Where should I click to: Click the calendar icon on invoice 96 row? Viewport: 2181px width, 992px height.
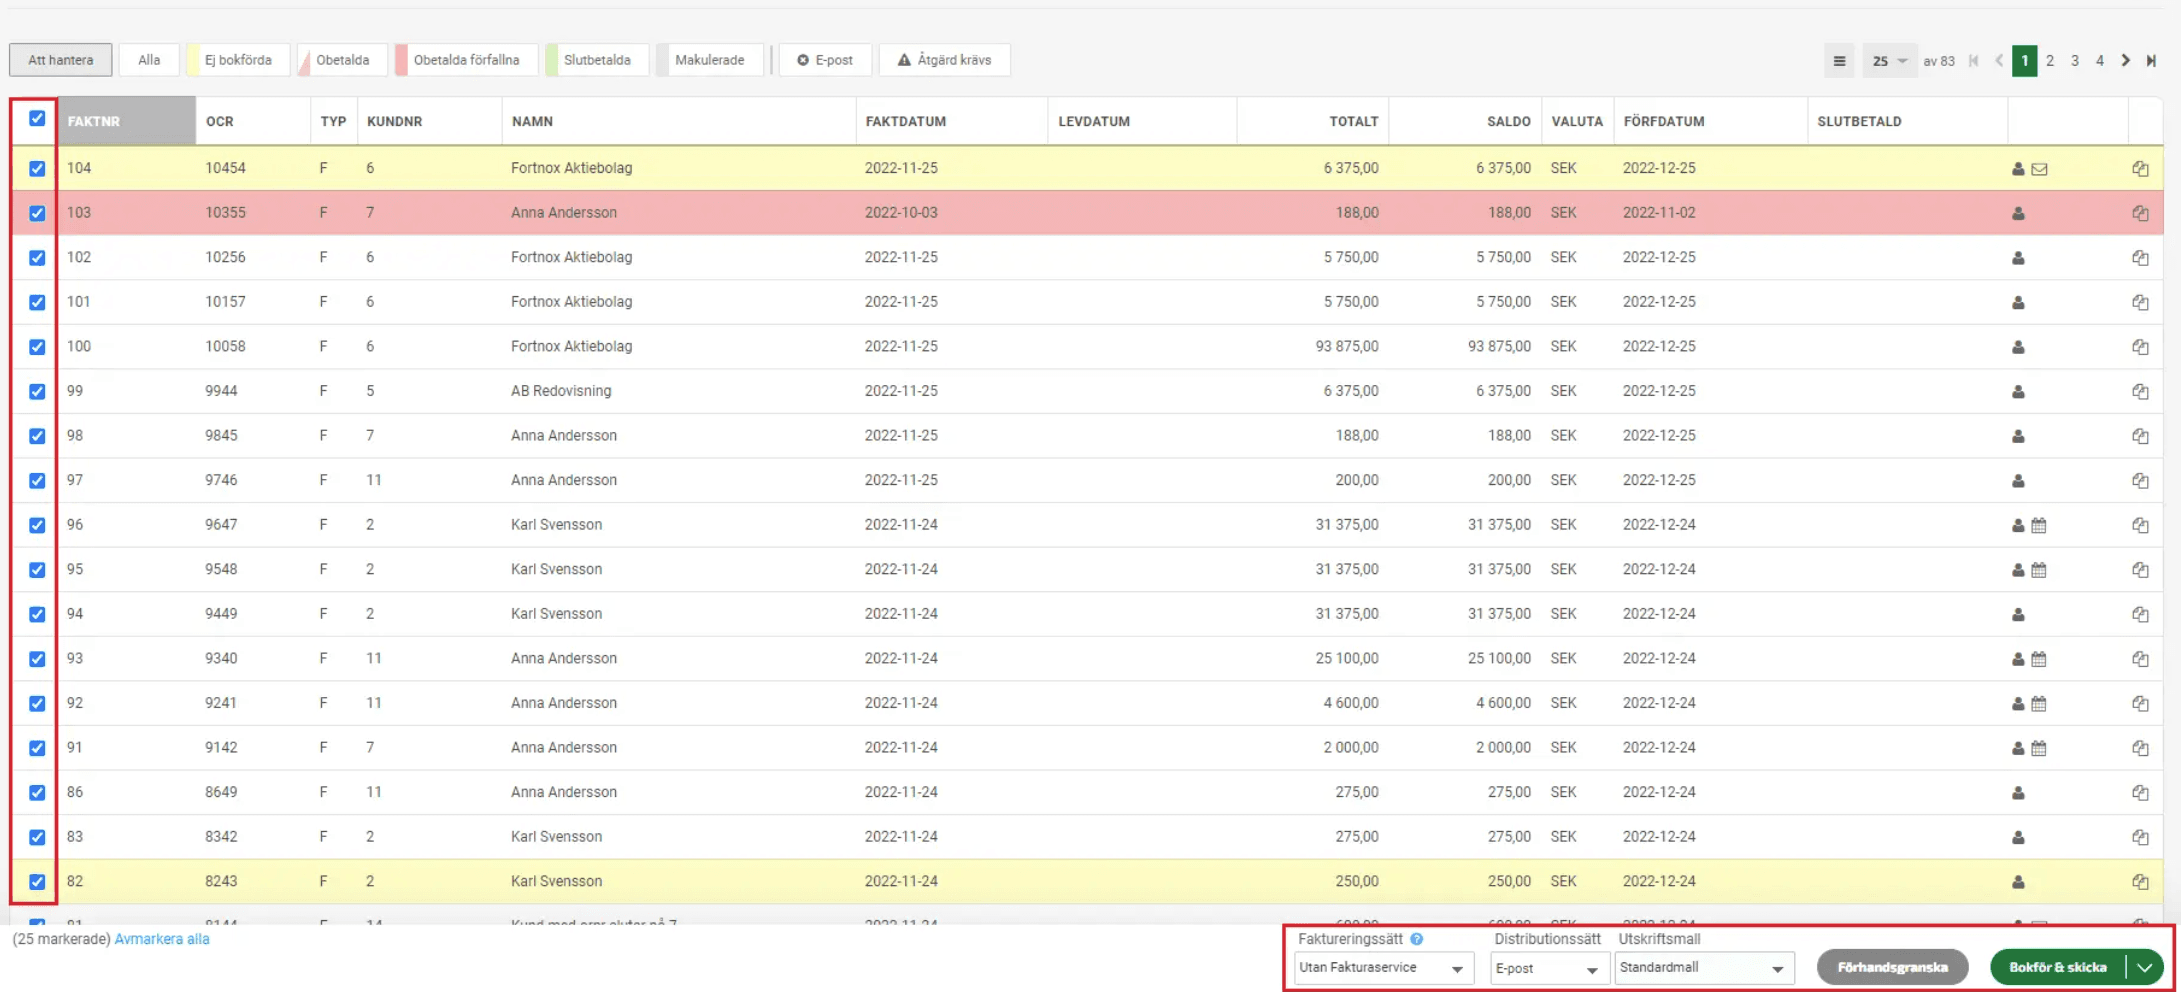coord(2039,525)
